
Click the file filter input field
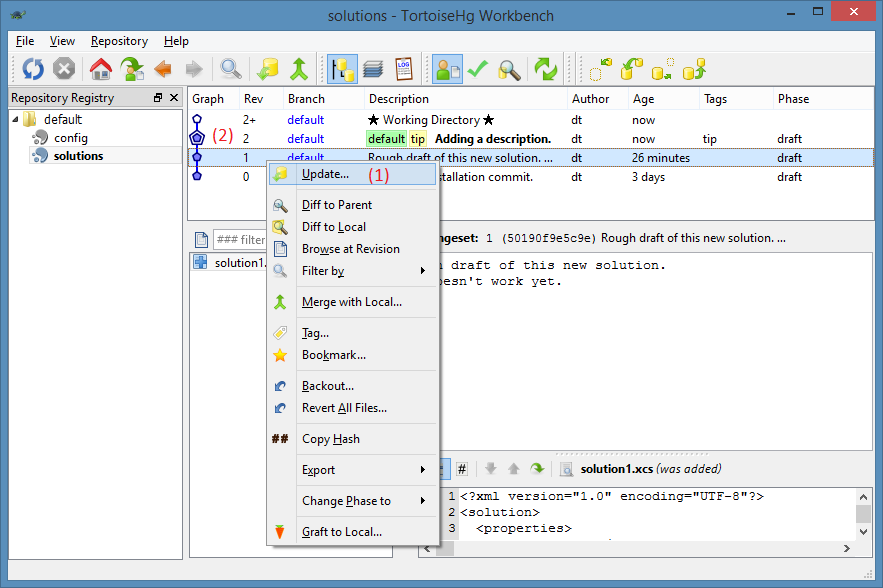click(240, 240)
